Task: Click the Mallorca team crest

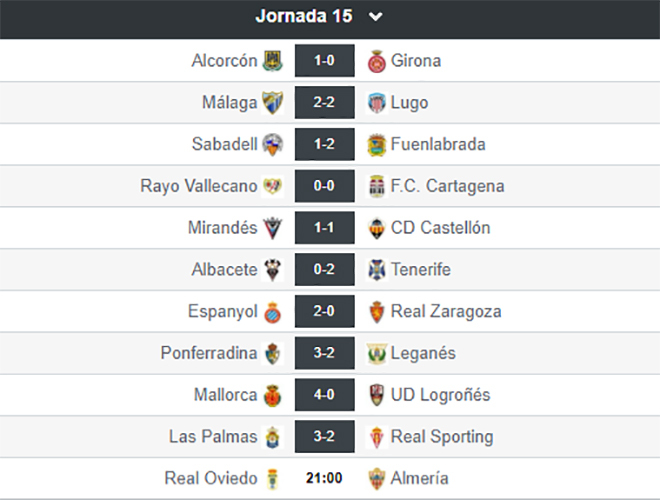Action: (x=273, y=395)
